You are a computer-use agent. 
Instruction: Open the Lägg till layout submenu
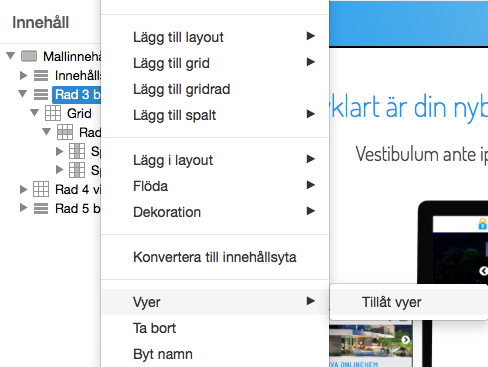[215, 37]
